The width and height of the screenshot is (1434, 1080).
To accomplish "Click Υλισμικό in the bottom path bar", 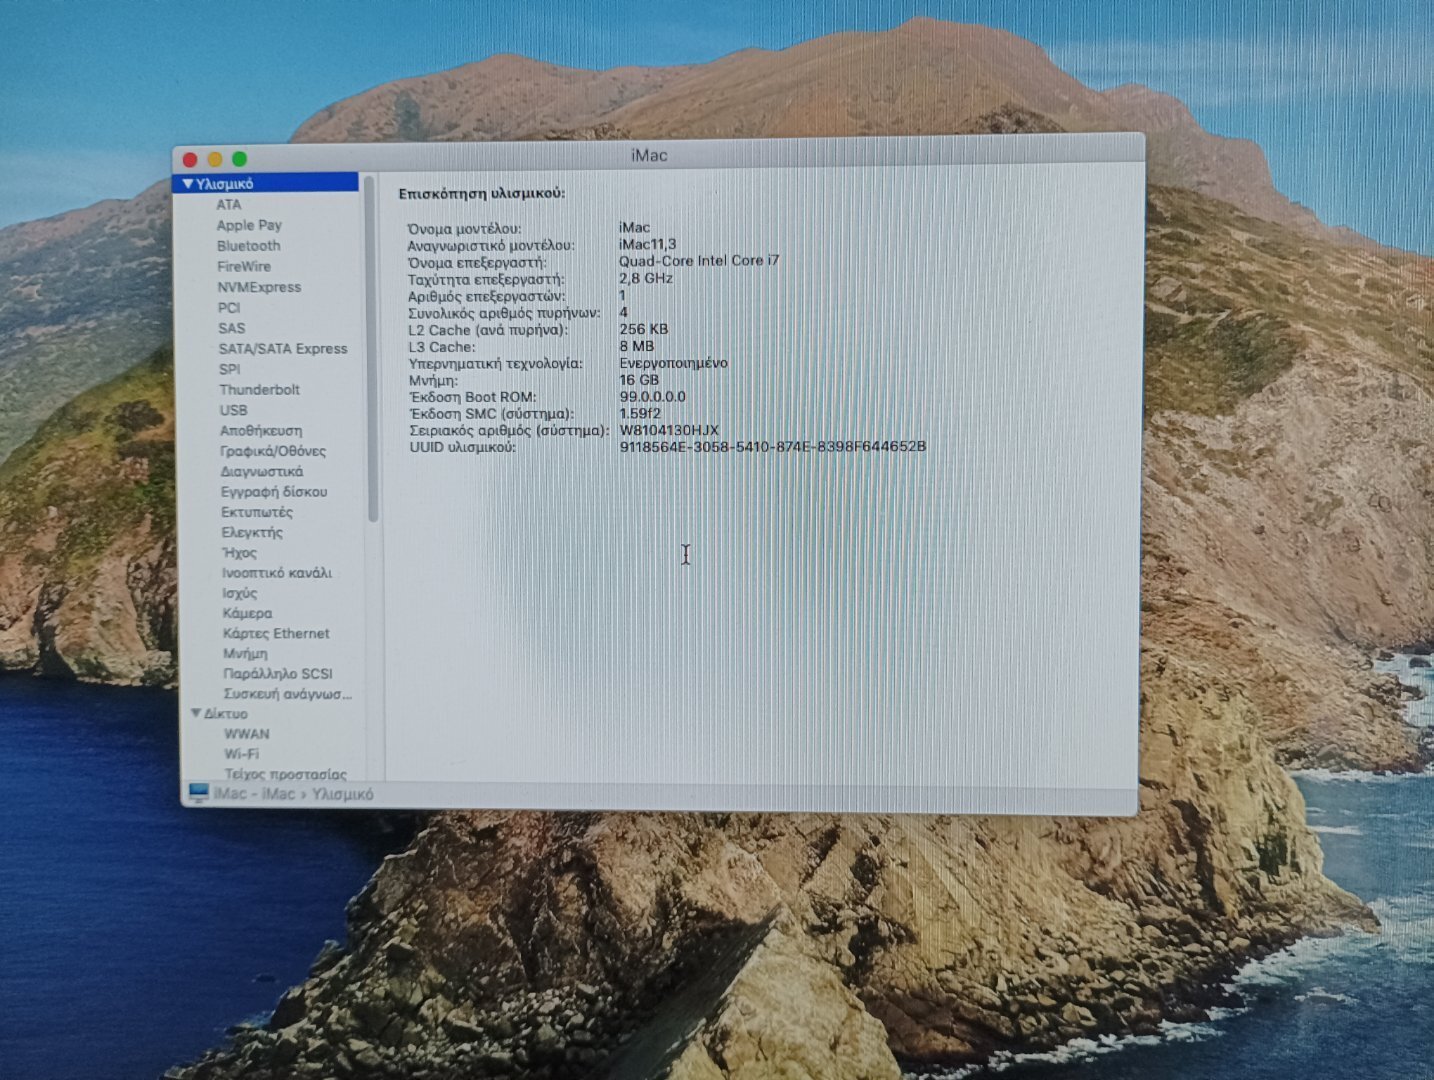I will [342, 794].
